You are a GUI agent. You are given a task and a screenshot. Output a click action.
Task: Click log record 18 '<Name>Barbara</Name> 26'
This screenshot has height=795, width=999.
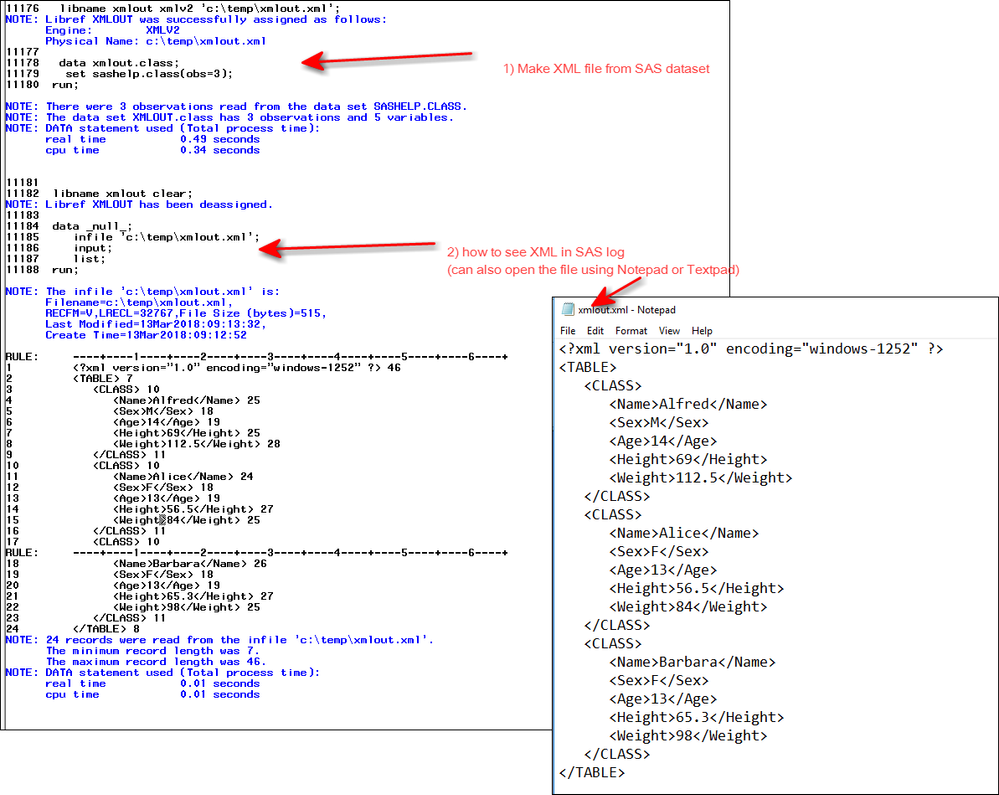pos(190,564)
